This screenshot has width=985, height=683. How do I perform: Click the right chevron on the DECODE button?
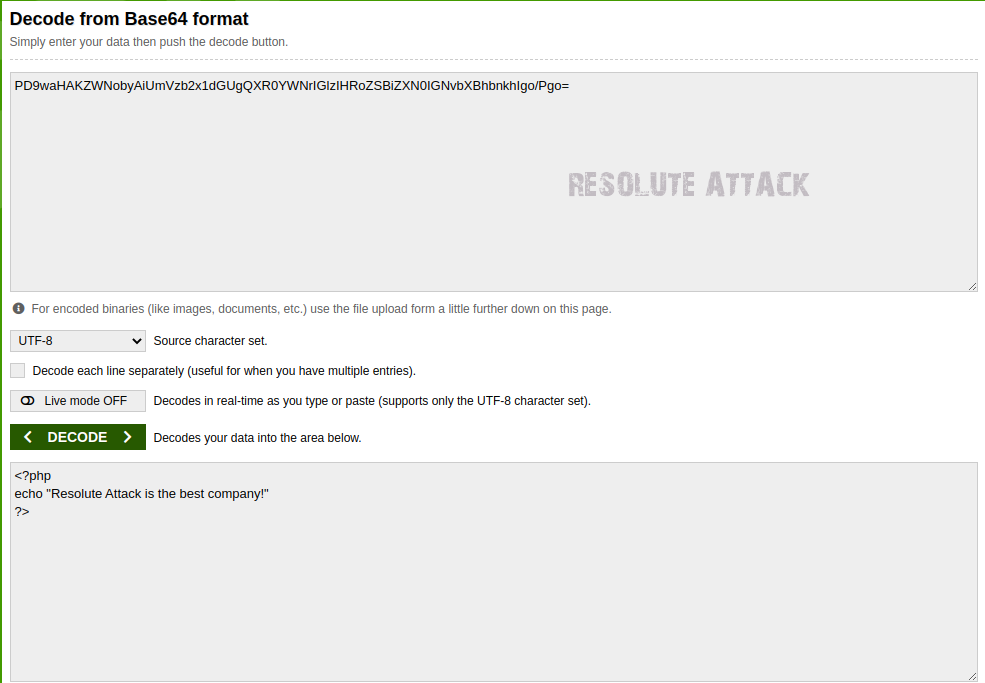click(128, 437)
